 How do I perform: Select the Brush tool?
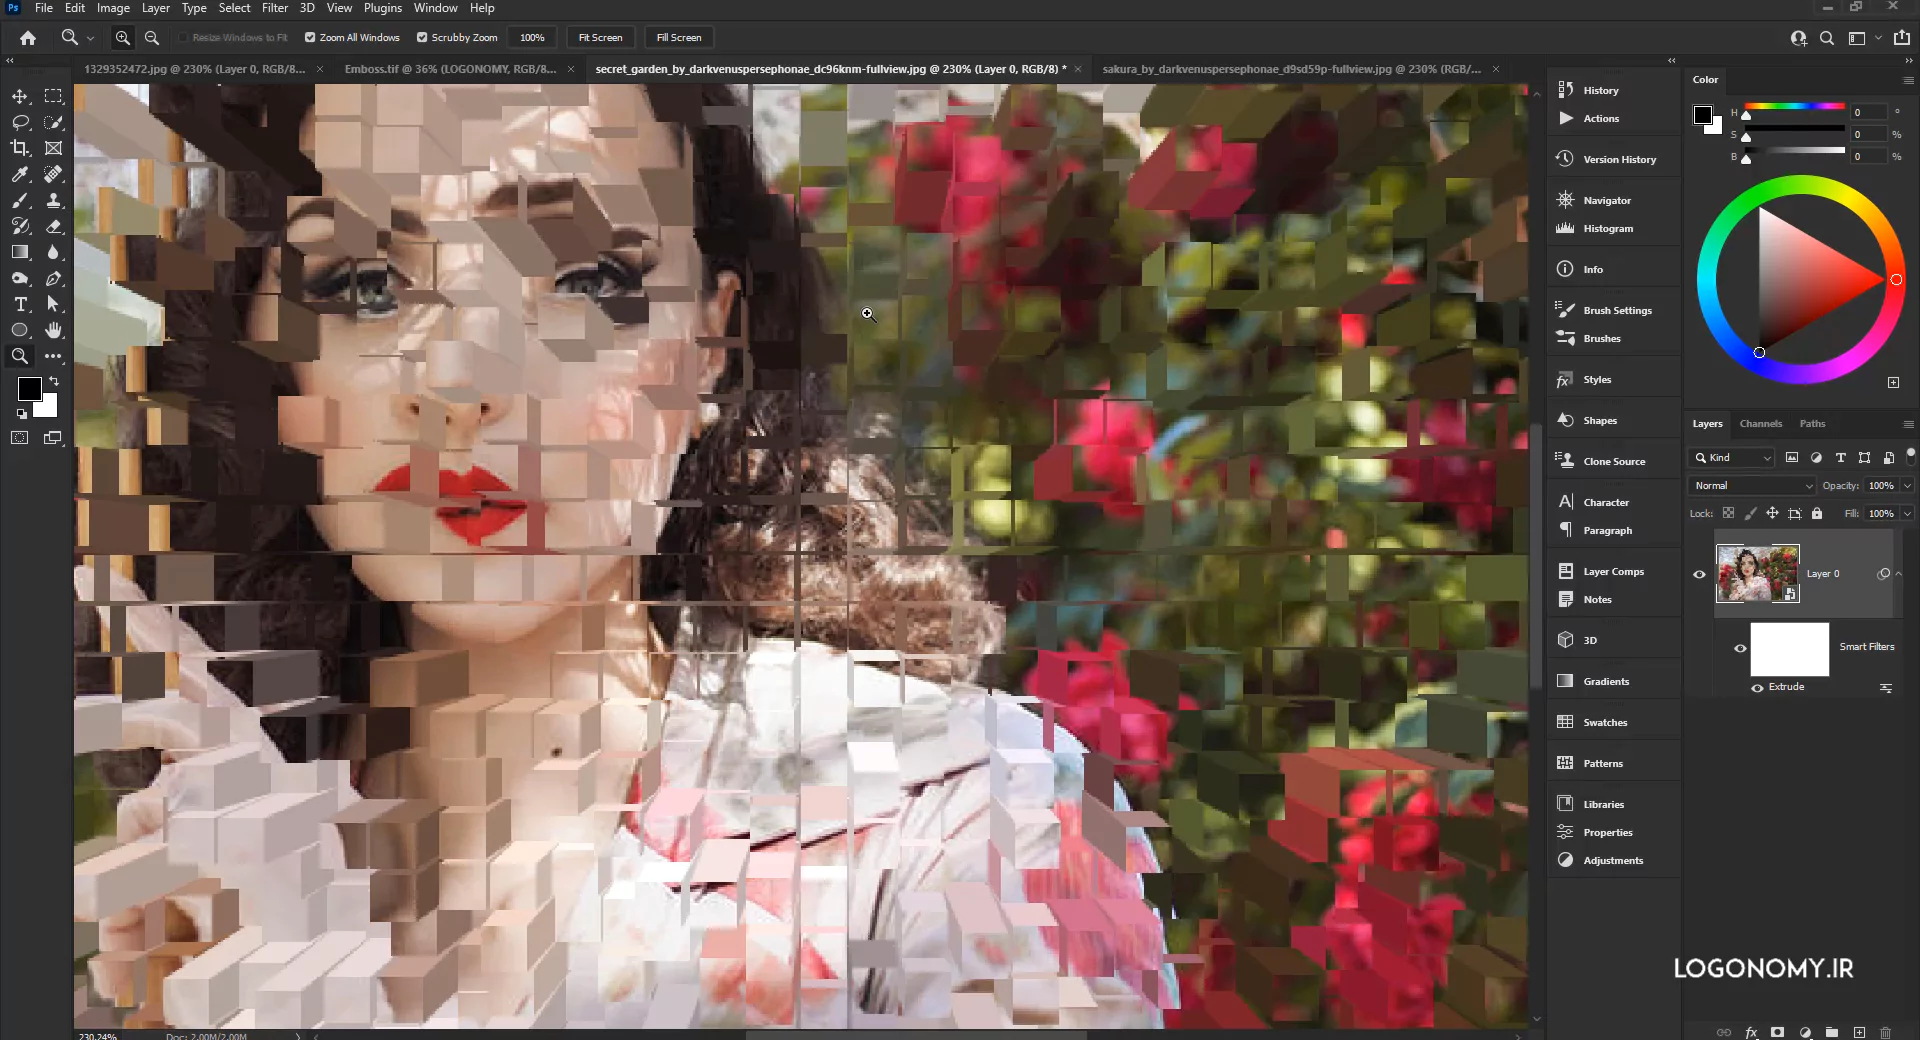coord(20,200)
